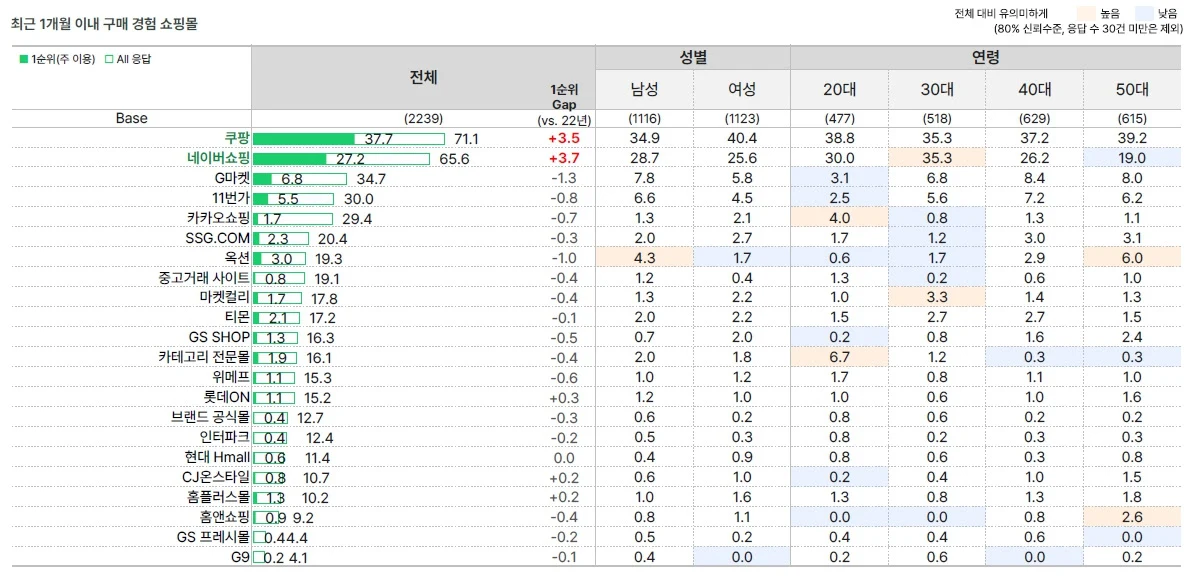Click the 50대 base count (615)

(x=1132, y=119)
